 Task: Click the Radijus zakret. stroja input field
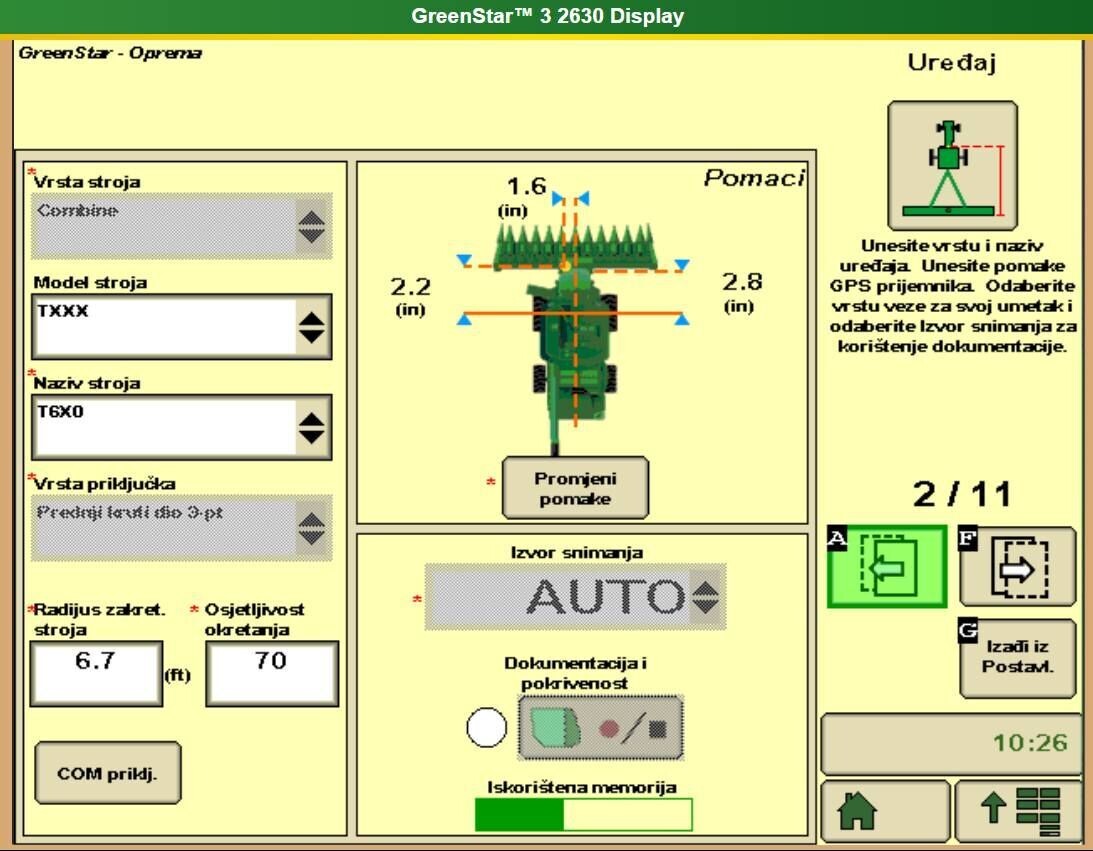tap(96, 673)
